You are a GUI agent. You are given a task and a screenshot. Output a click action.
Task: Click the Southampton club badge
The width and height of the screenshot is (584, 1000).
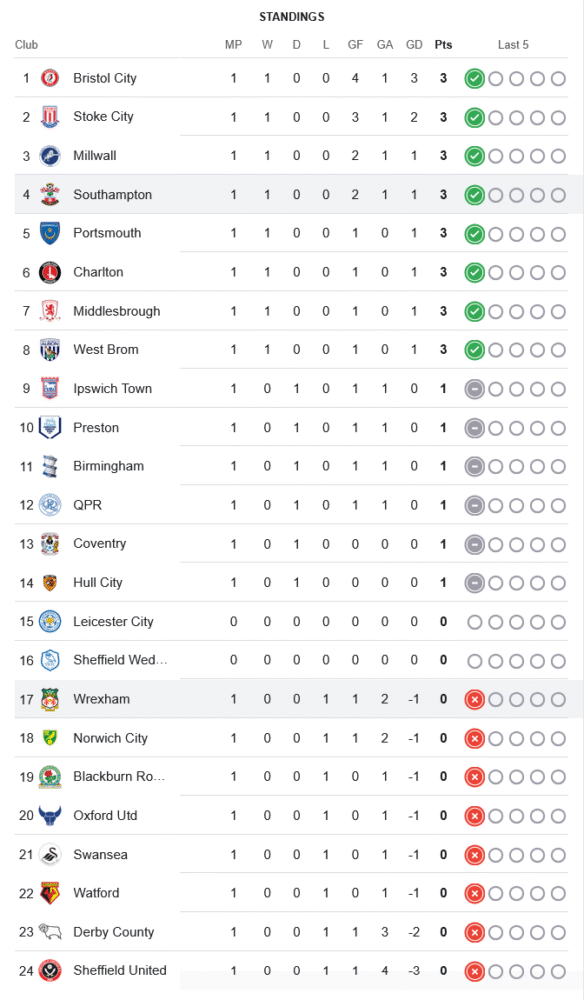click(x=50, y=195)
